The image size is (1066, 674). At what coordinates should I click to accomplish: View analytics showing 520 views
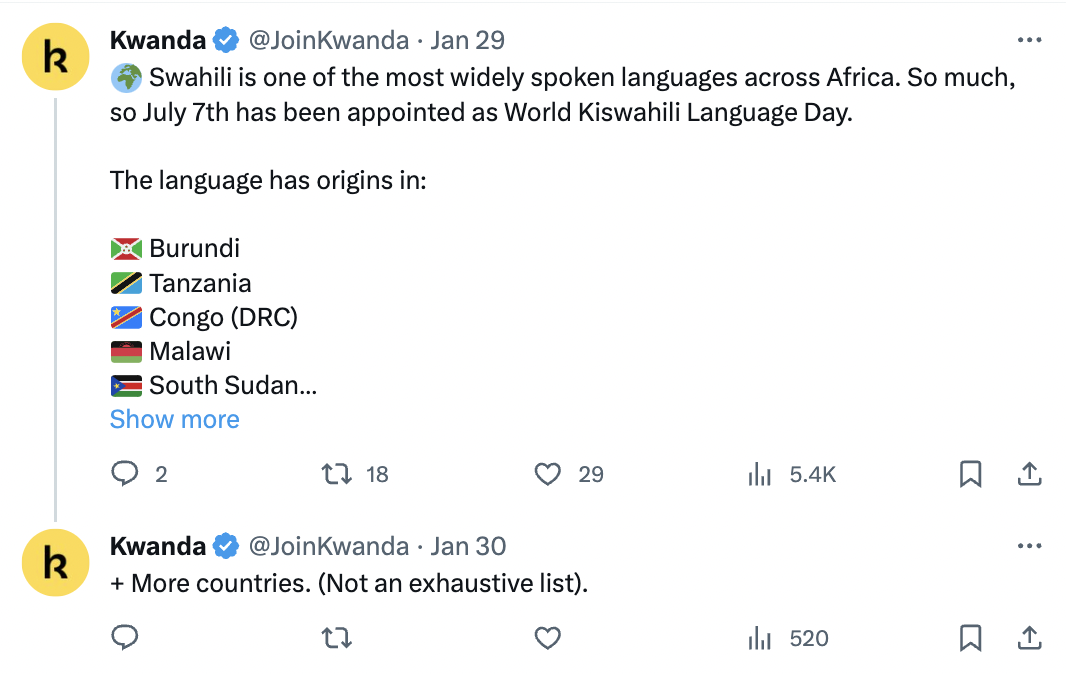pyautogui.click(x=759, y=638)
